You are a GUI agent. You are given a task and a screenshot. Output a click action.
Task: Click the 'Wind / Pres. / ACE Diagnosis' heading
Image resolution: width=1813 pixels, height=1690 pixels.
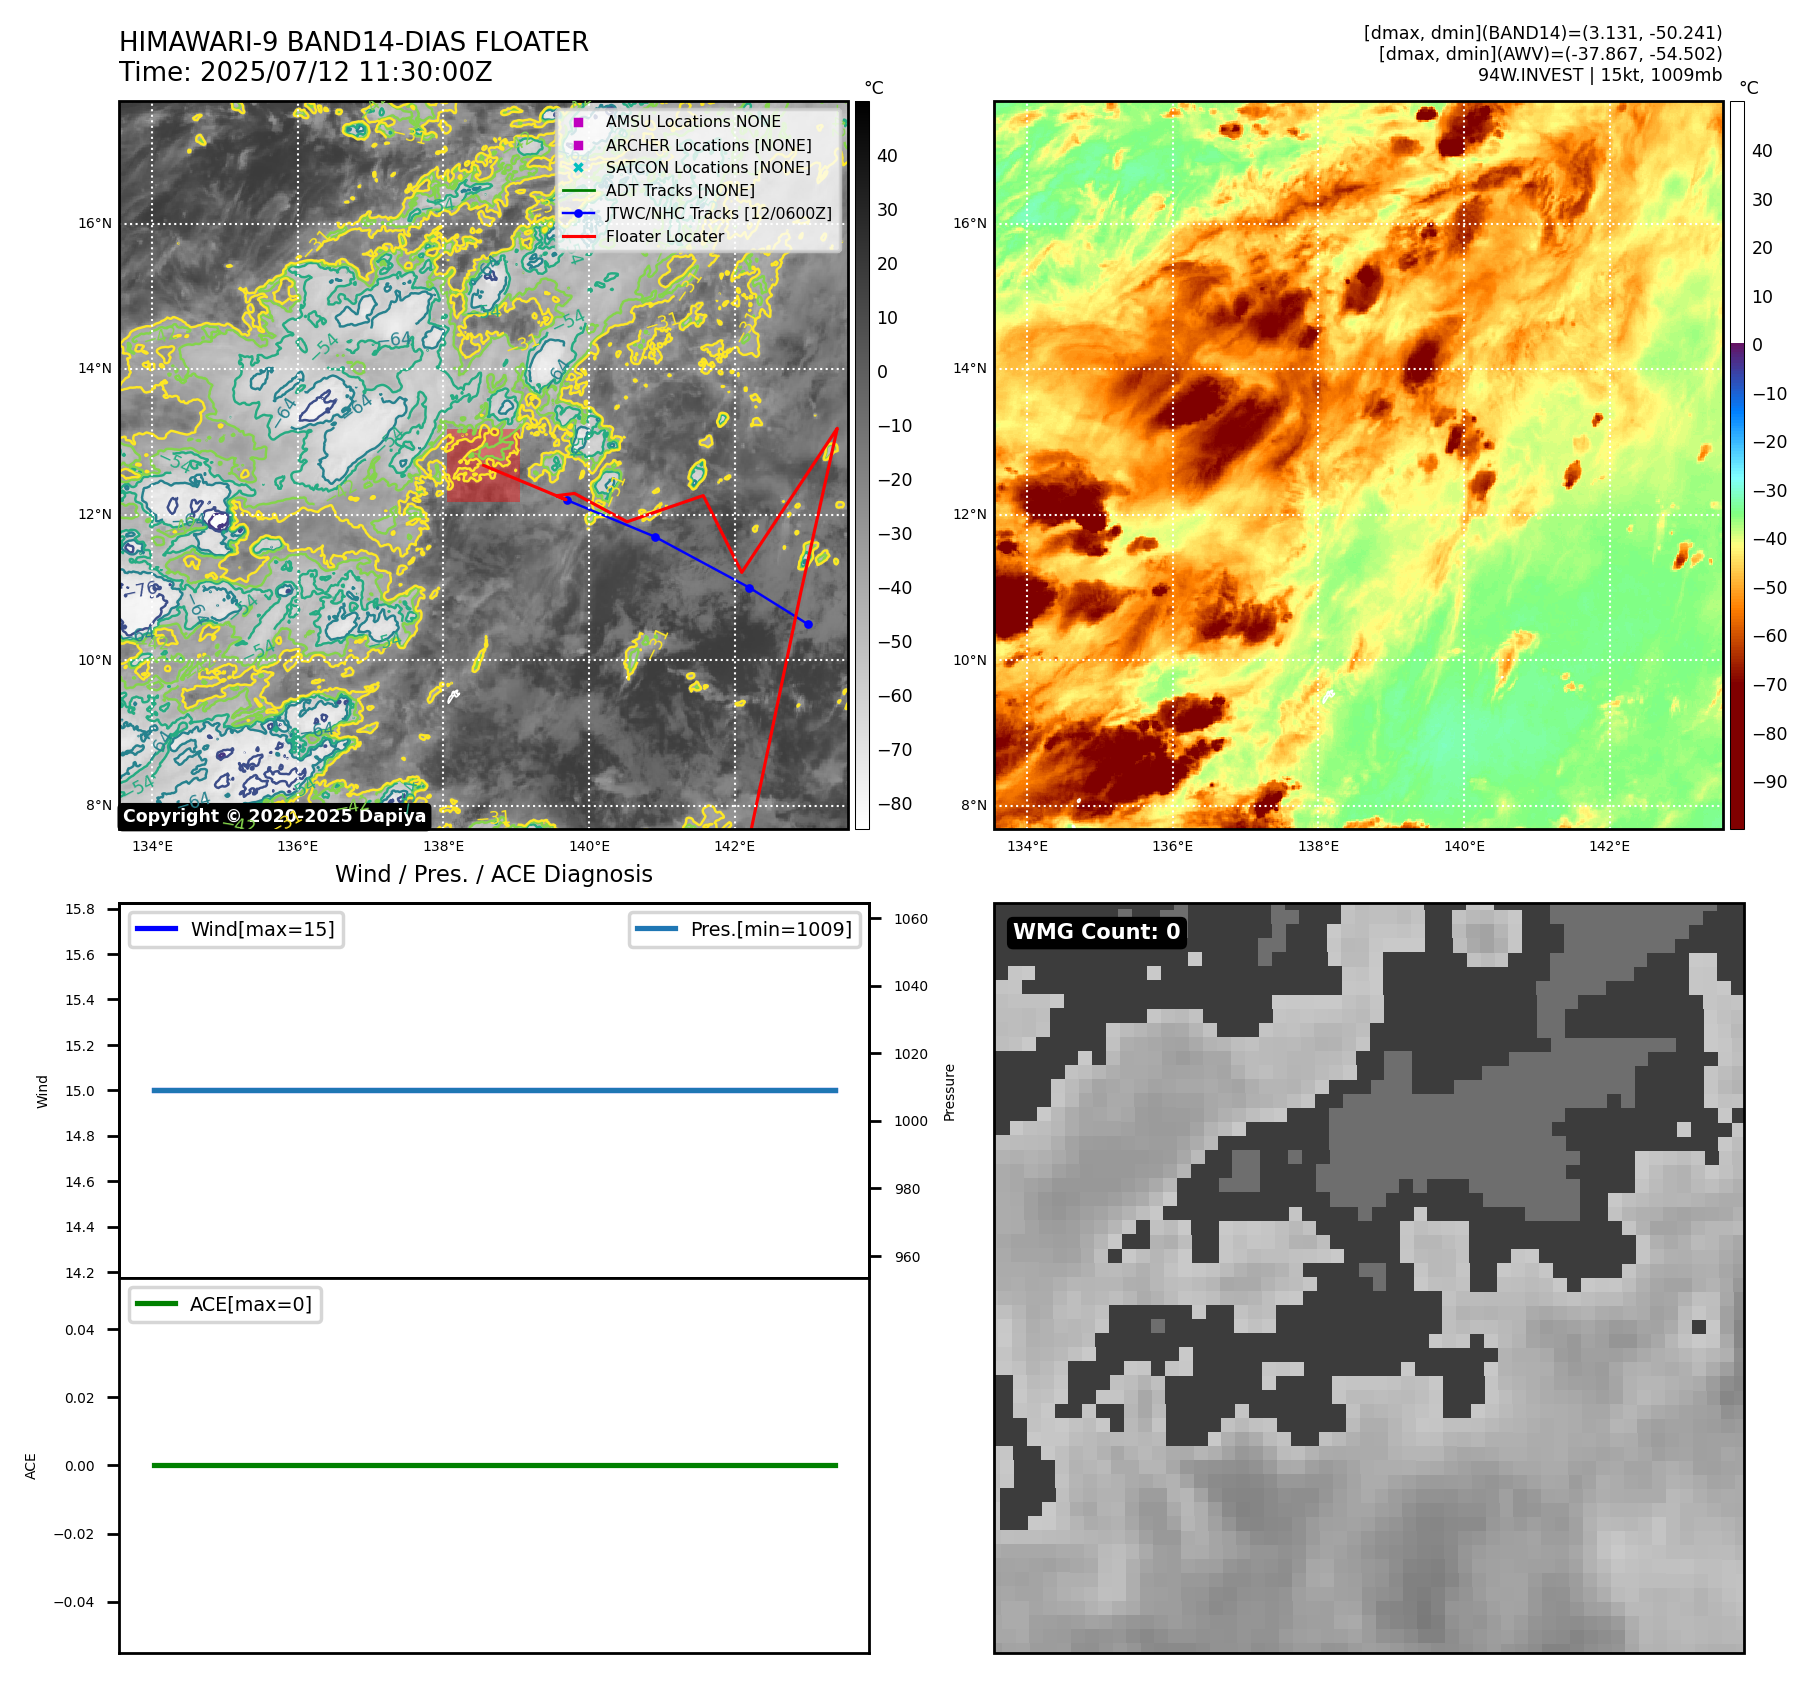(x=494, y=874)
